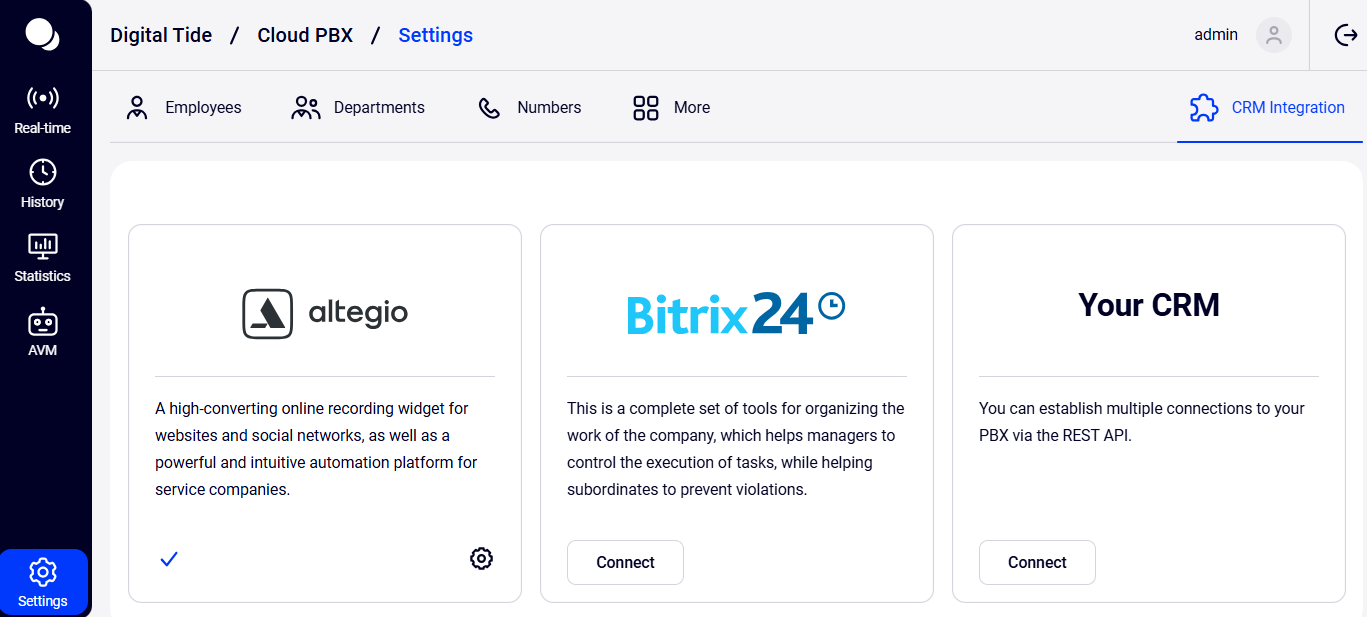Viewport: 1367px width, 617px height.
Task: Connect the Bitrix24 integration
Action: [x=625, y=562]
